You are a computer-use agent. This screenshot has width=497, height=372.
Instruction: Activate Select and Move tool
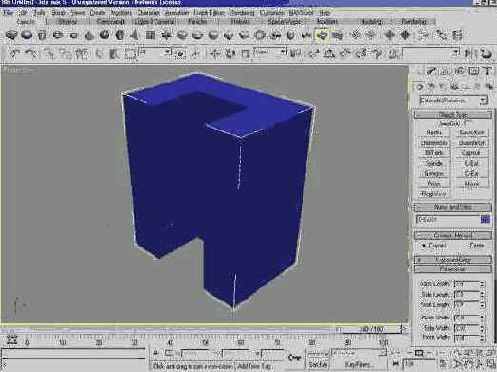tap(215, 53)
